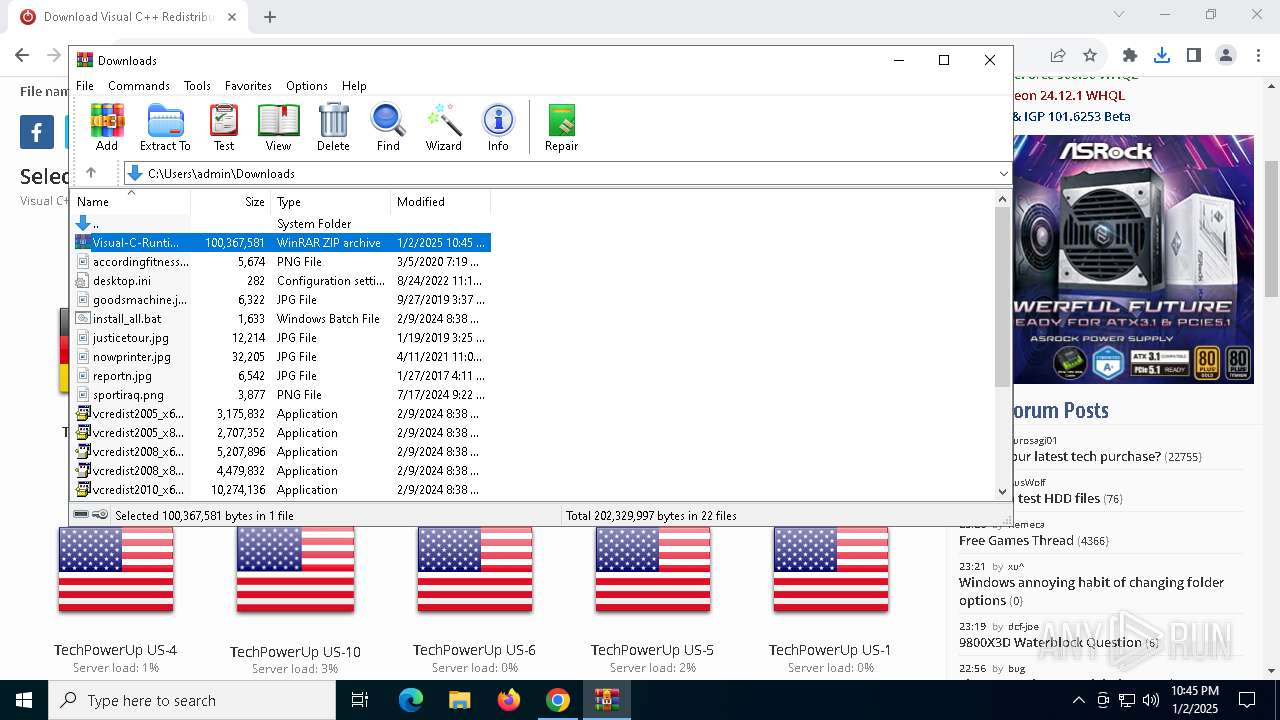Open the Tools menu
The width and height of the screenshot is (1280, 720).
197,86
